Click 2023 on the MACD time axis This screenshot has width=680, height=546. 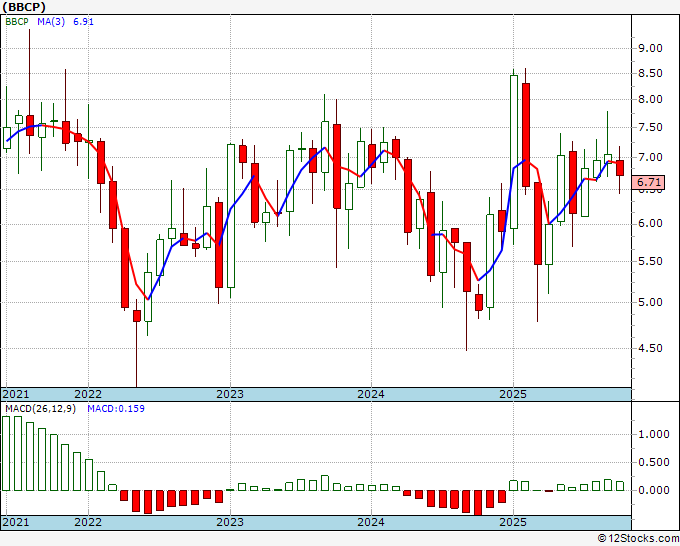coord(230,522)
